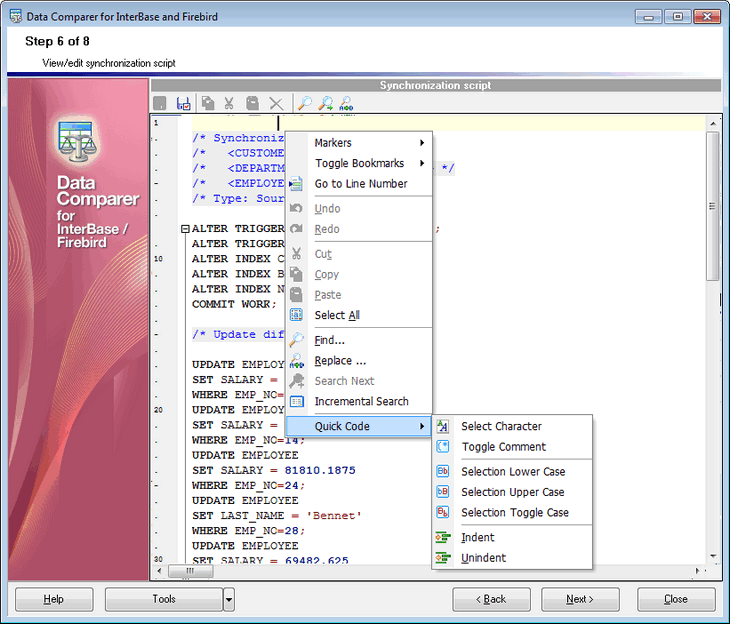Click the Find icon beside Find... entry
Image resolution: width=730 pixels, height=624 pixels.
tap(296, 340)
